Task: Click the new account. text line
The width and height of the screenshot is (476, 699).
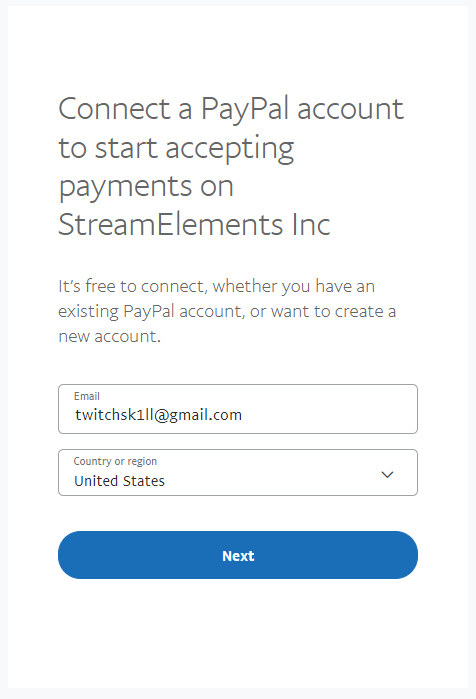Action: pos(110,336)
